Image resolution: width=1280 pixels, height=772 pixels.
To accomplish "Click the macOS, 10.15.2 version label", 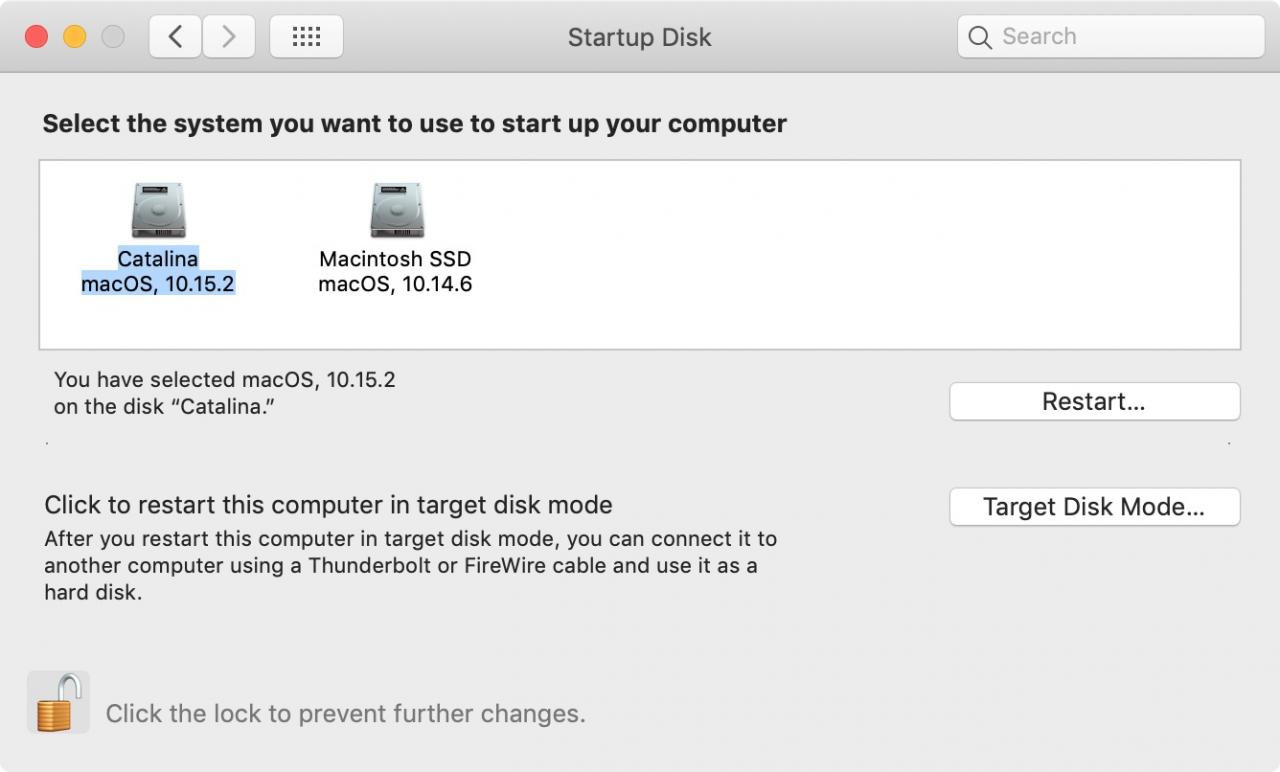I will point(158,285).
